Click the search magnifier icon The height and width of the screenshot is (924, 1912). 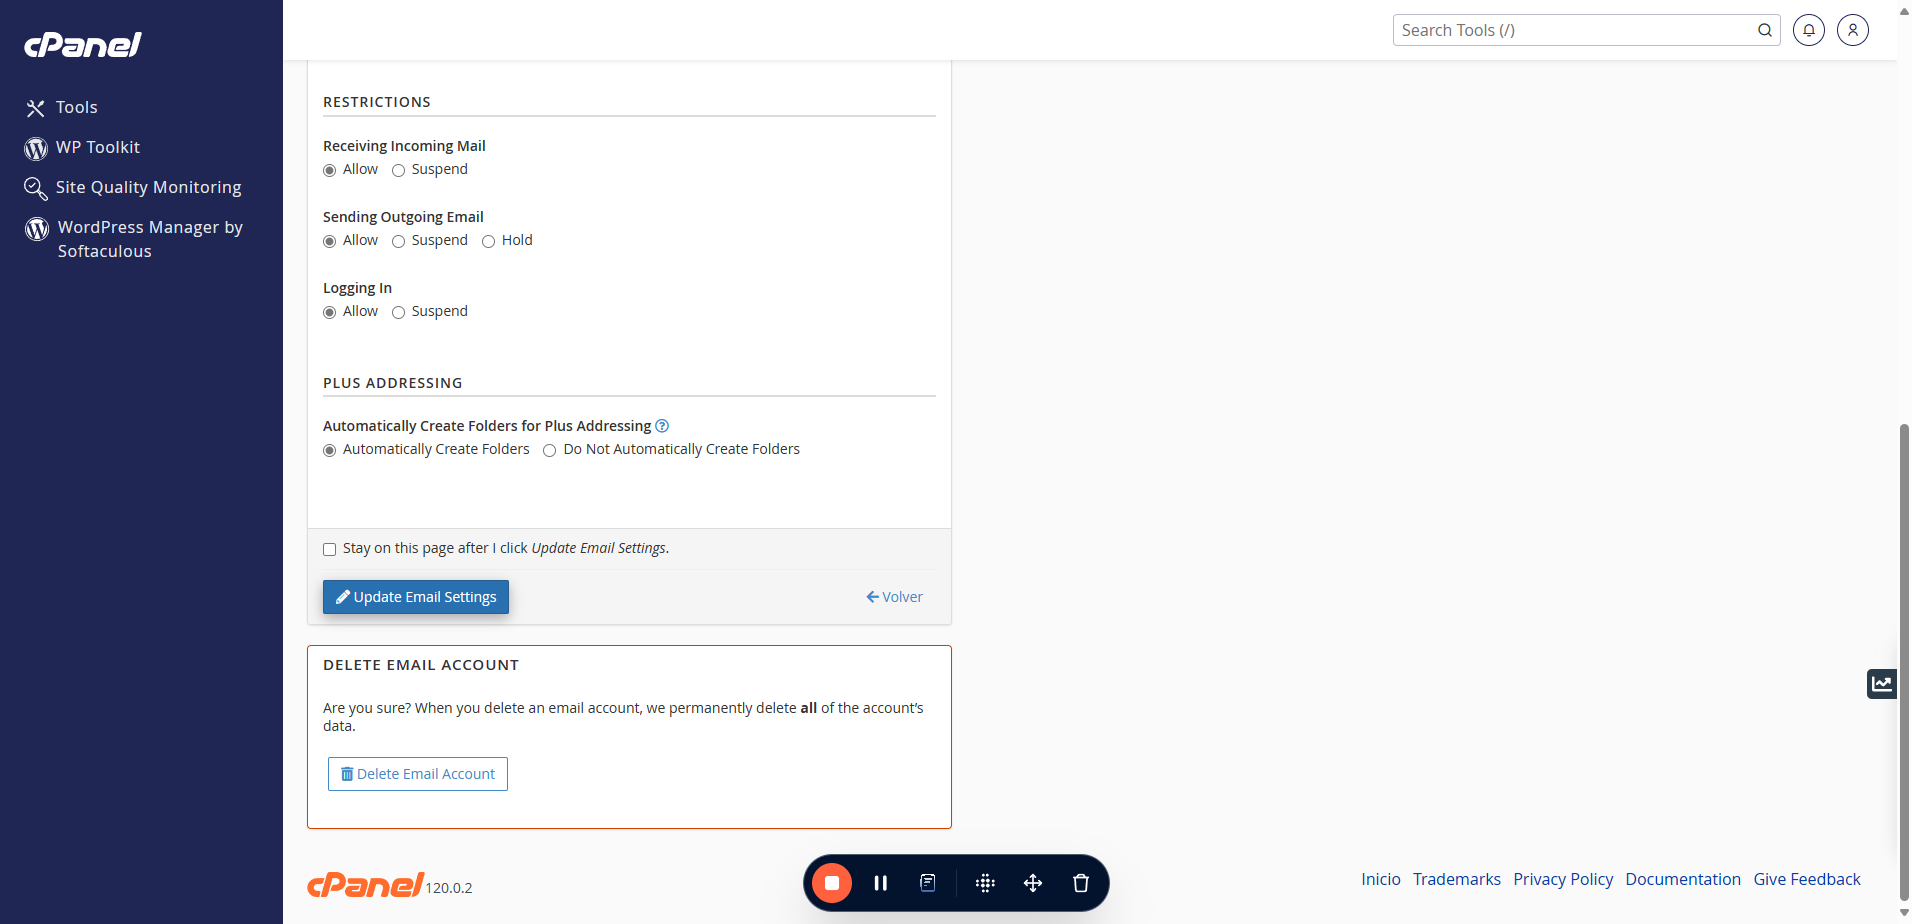(1765, 30)
